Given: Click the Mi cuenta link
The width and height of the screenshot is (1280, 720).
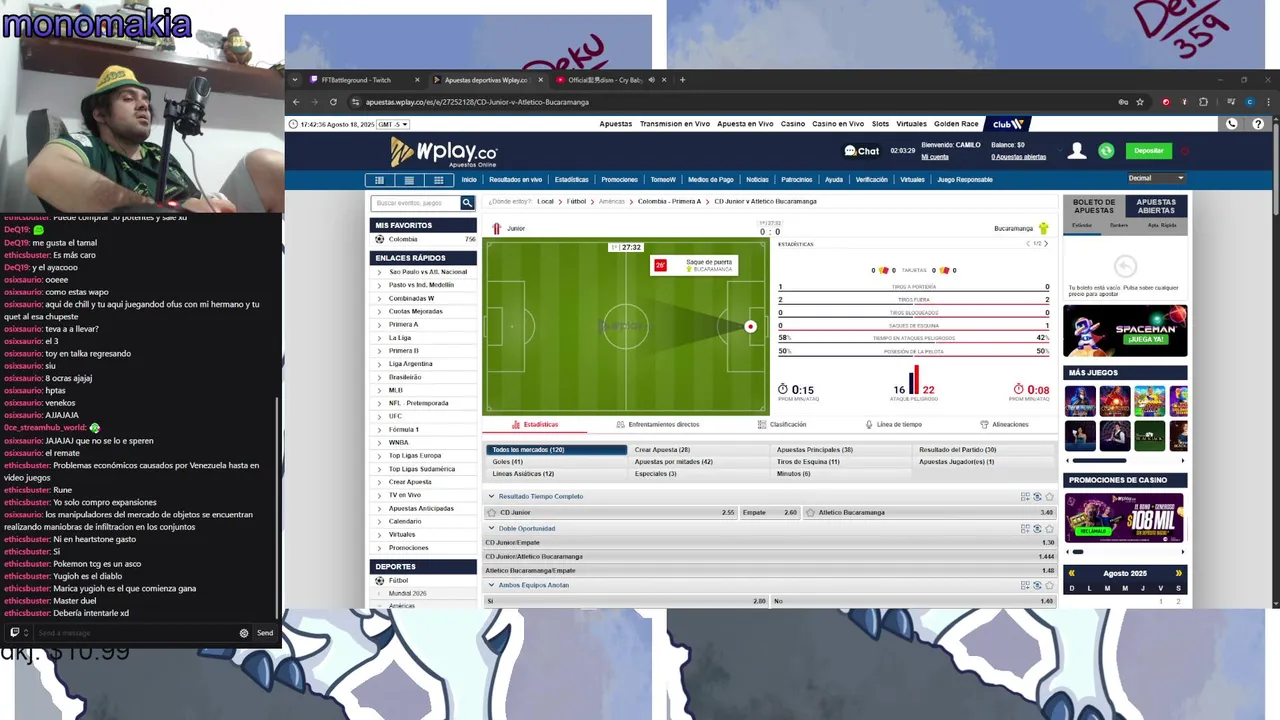Looking at the screenshot, I should click(x=935, y=157).
